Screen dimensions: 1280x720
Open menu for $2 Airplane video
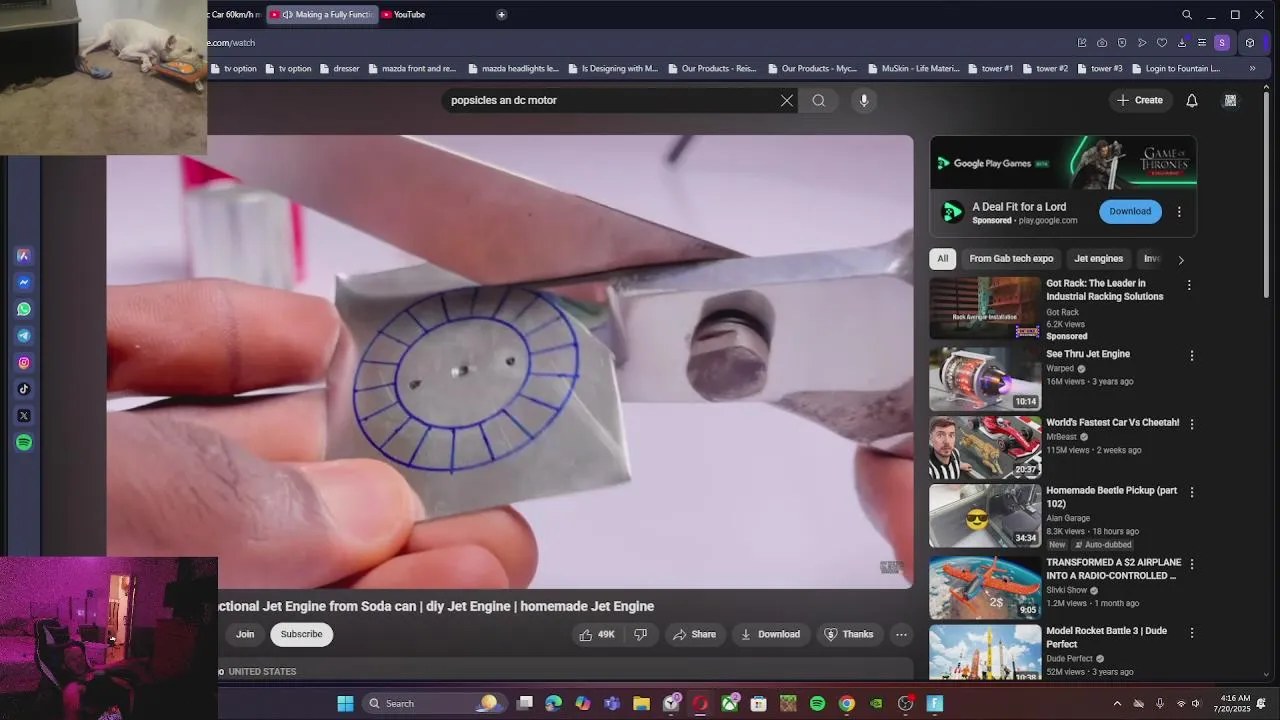(1191, 564)
